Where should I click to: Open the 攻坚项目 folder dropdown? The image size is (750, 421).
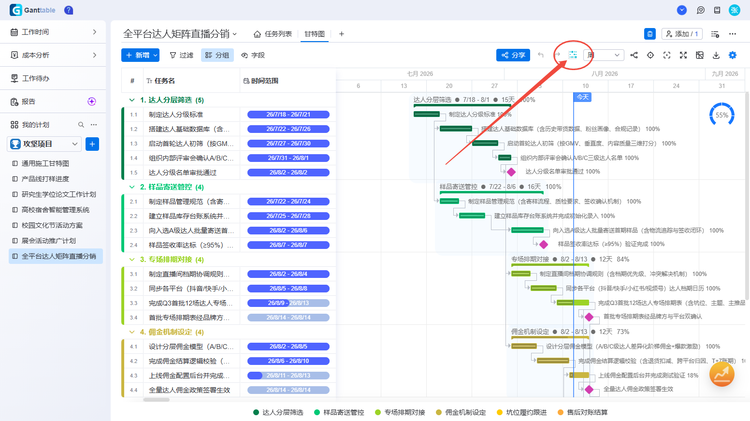[x=75, y=144]
